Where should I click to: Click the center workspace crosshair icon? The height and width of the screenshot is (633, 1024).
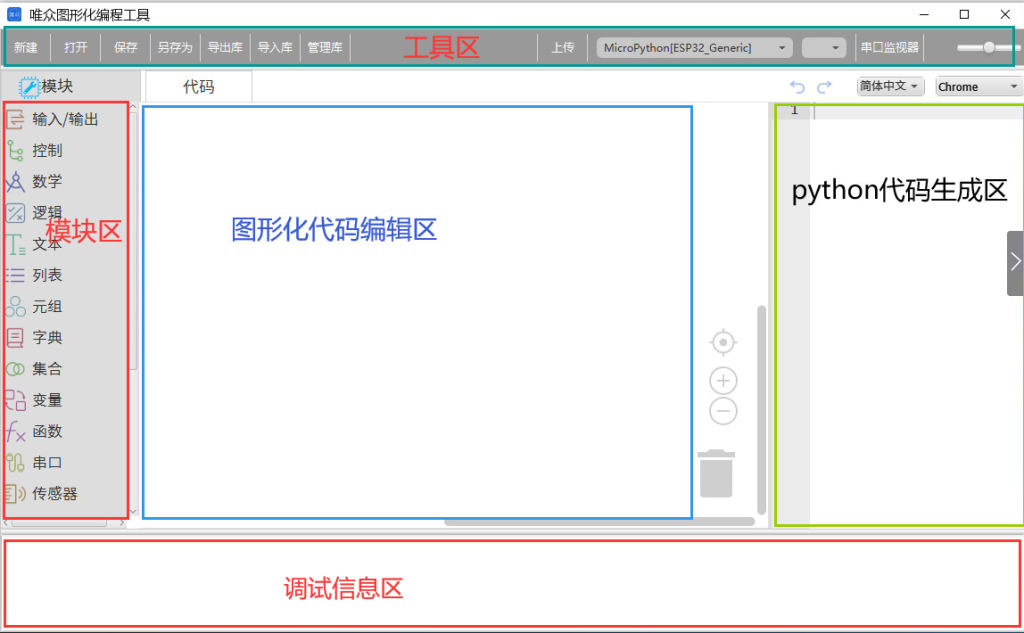[723, 343]
